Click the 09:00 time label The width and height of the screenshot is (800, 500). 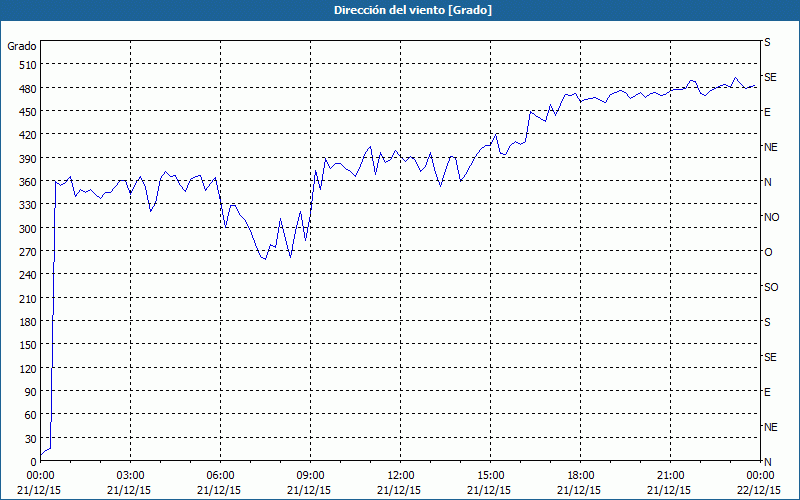point(310,476)
